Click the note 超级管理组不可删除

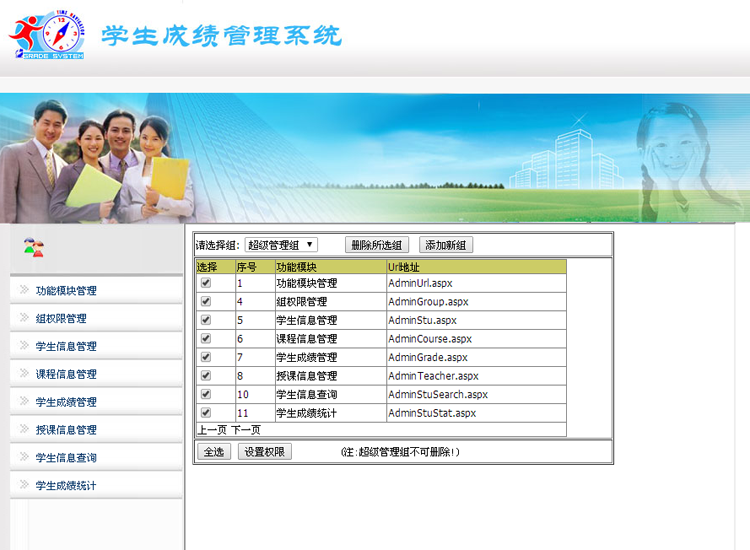click(400, 452)
